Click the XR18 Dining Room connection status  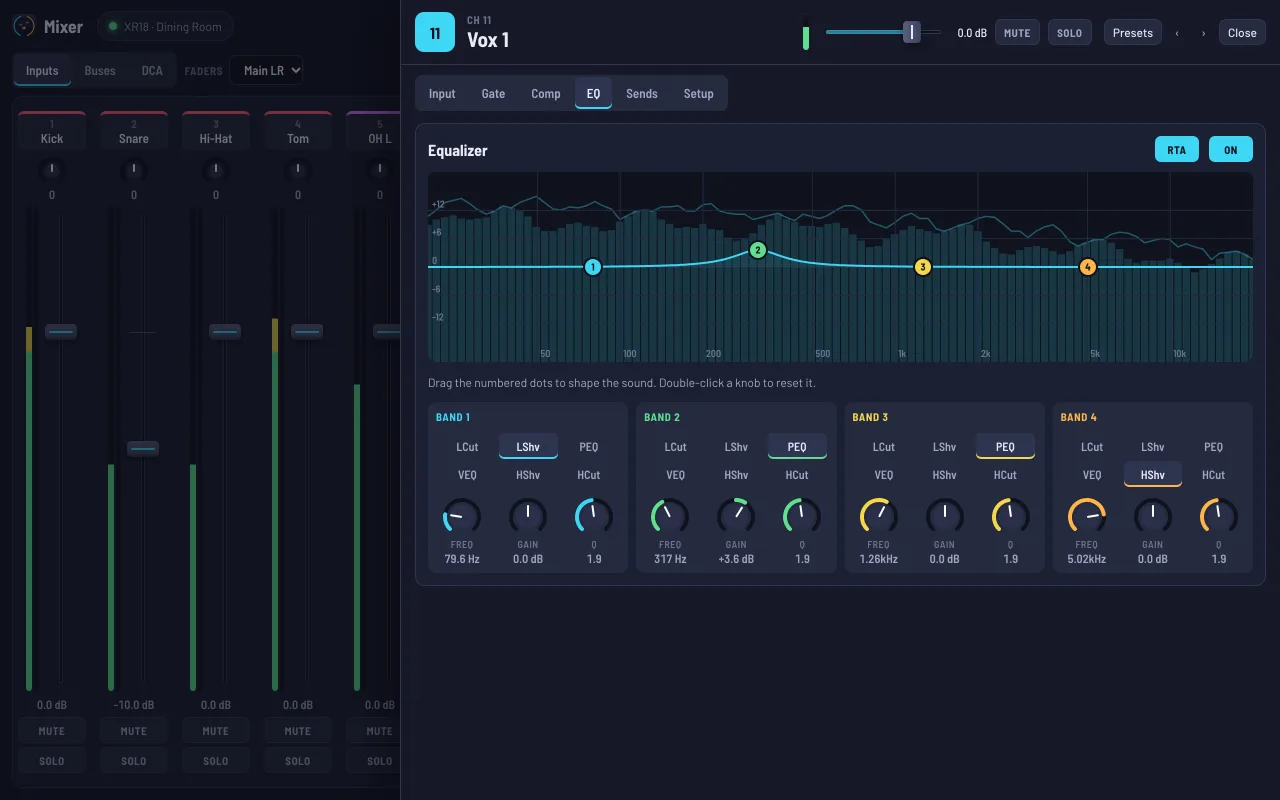tap(165, 26)
